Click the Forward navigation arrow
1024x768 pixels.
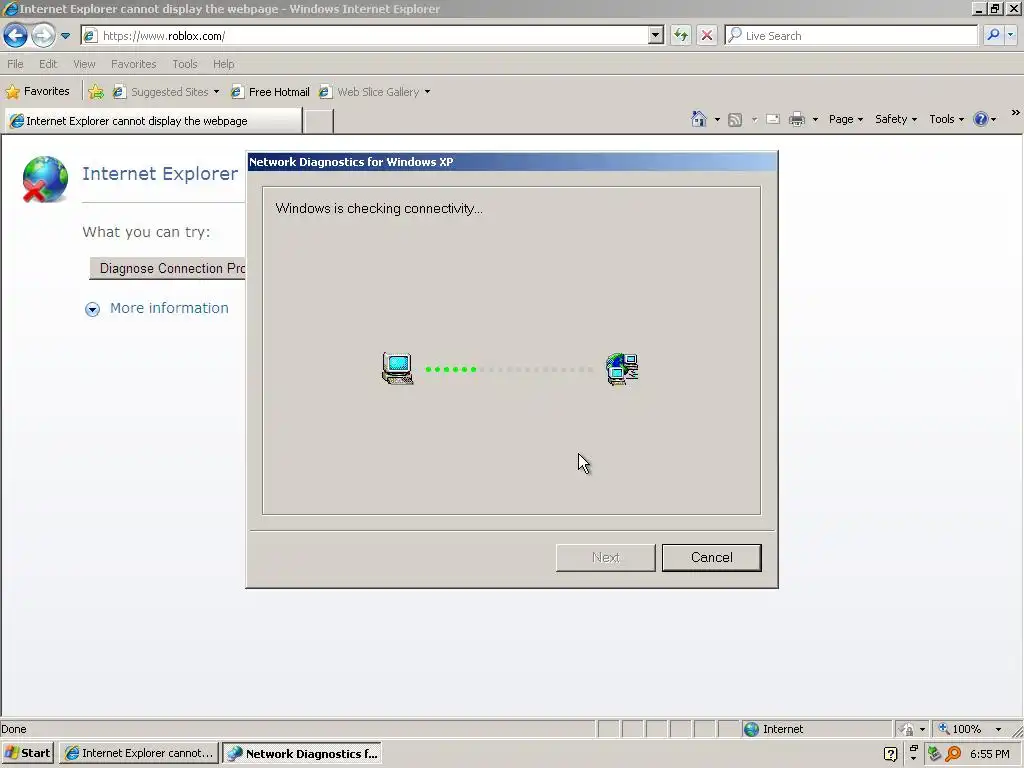pos(44,35)
